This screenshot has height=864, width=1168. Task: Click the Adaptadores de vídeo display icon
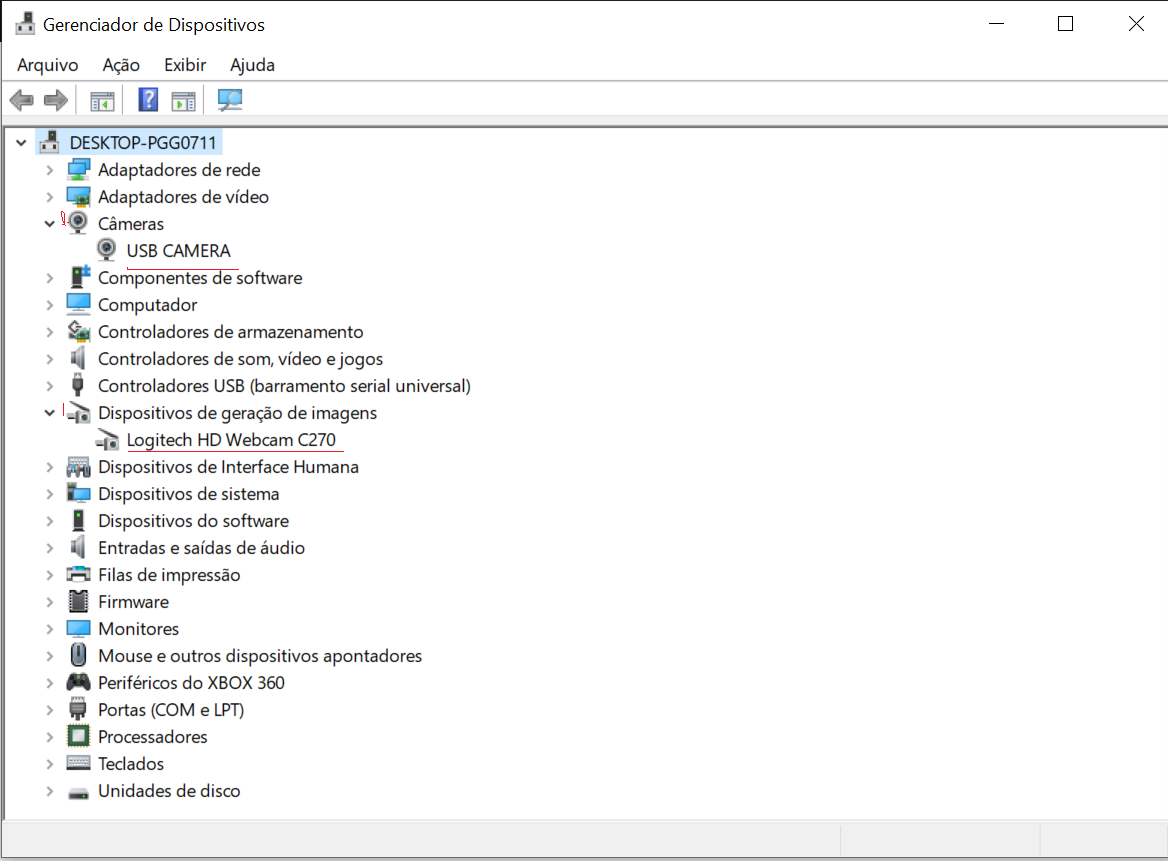[78, 197]
